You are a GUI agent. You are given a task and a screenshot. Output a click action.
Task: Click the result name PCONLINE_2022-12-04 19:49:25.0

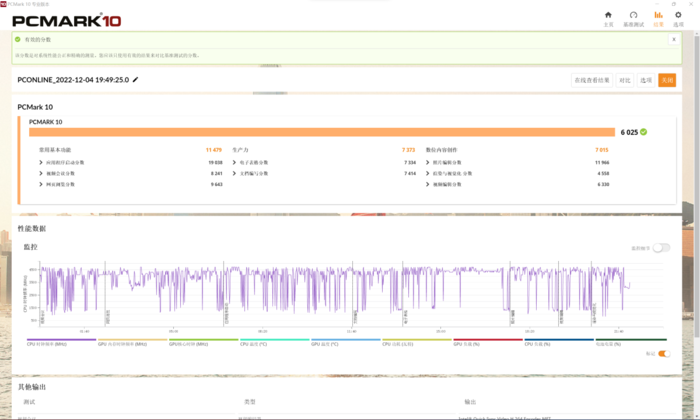pos(73,80)
